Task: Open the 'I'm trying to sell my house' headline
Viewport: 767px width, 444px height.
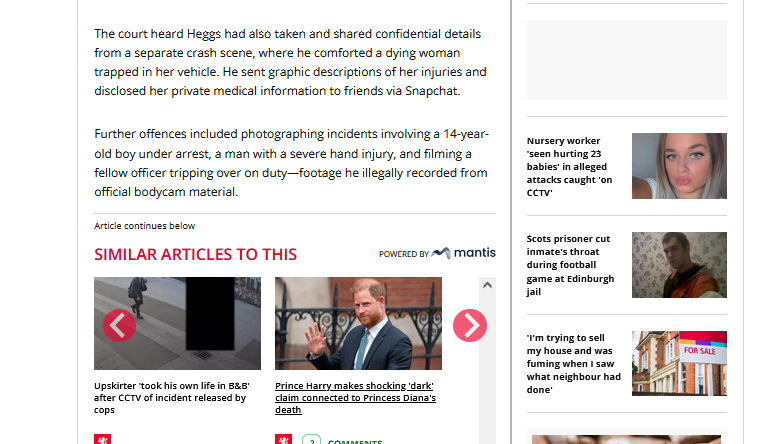Action: click(x=574, y=364)
